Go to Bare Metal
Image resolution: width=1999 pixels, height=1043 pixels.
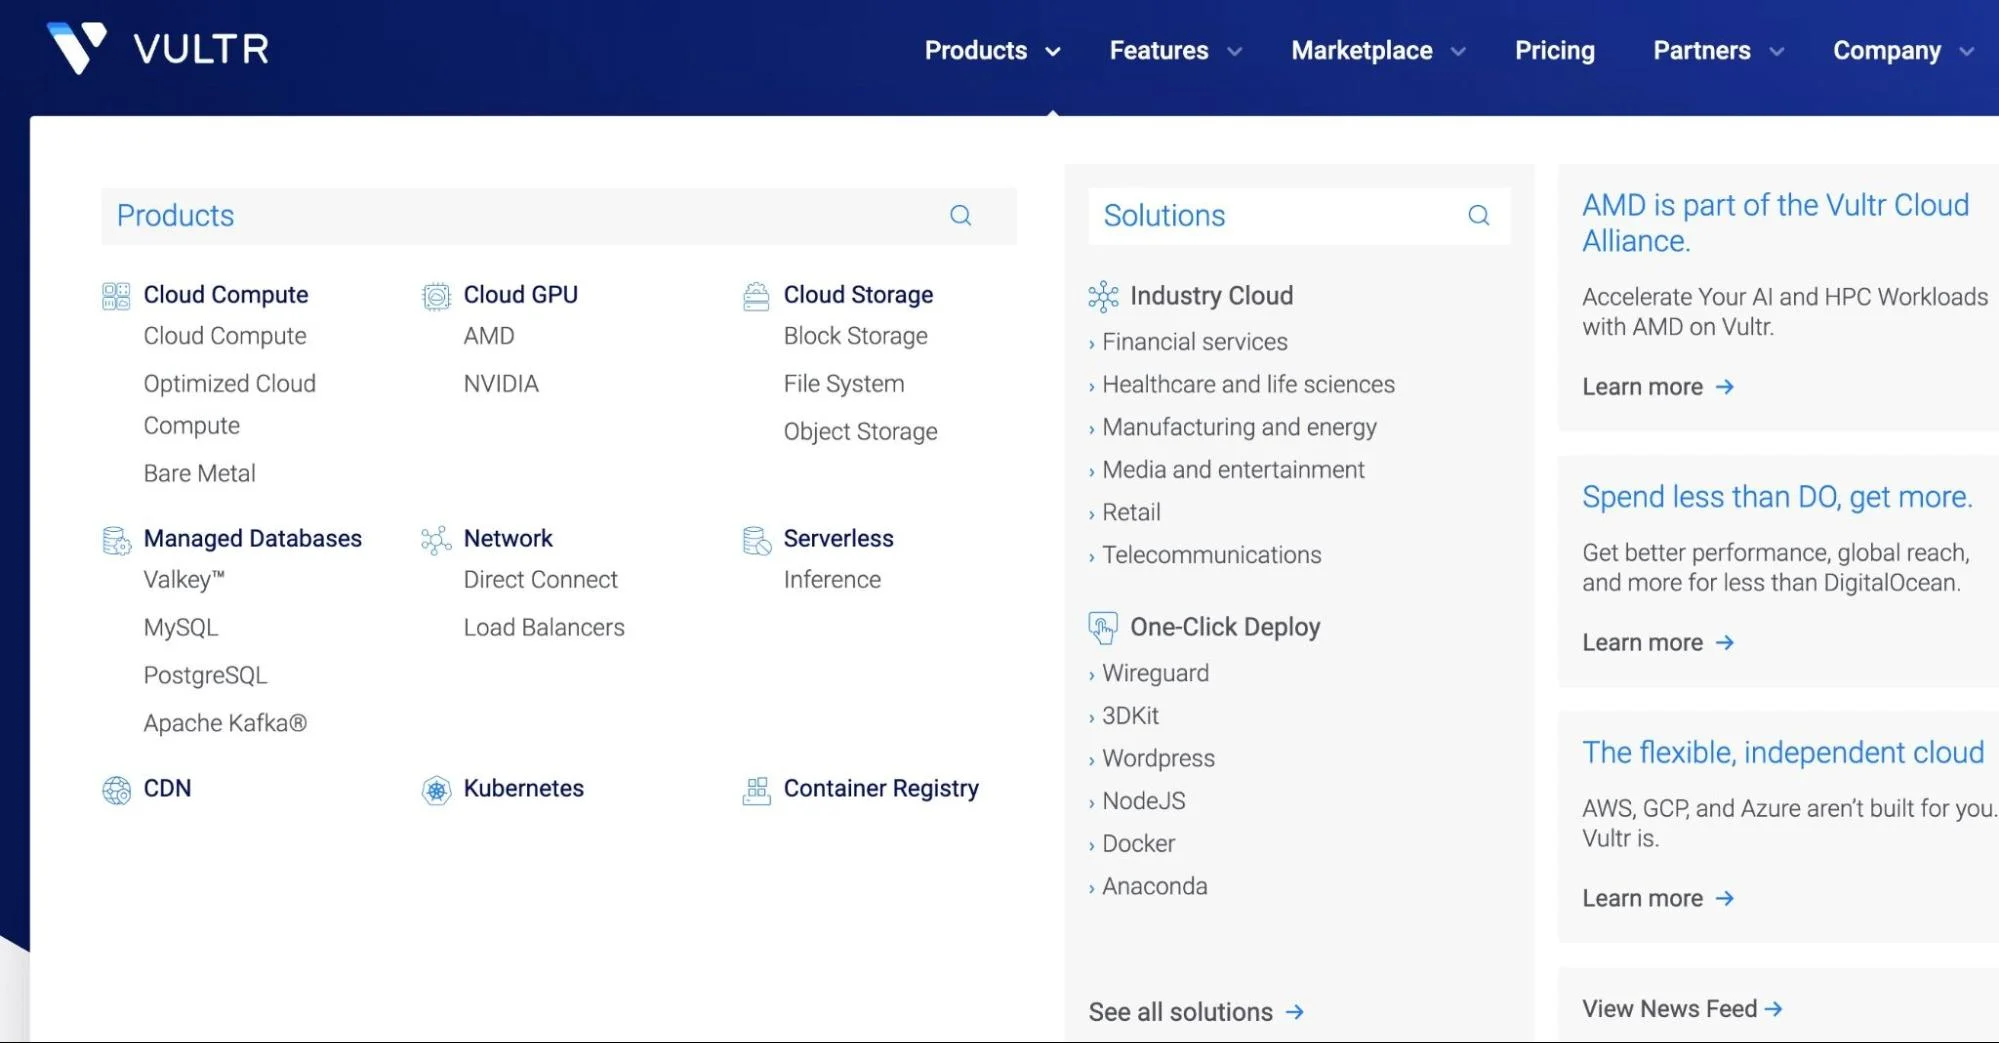coord(199,473)
